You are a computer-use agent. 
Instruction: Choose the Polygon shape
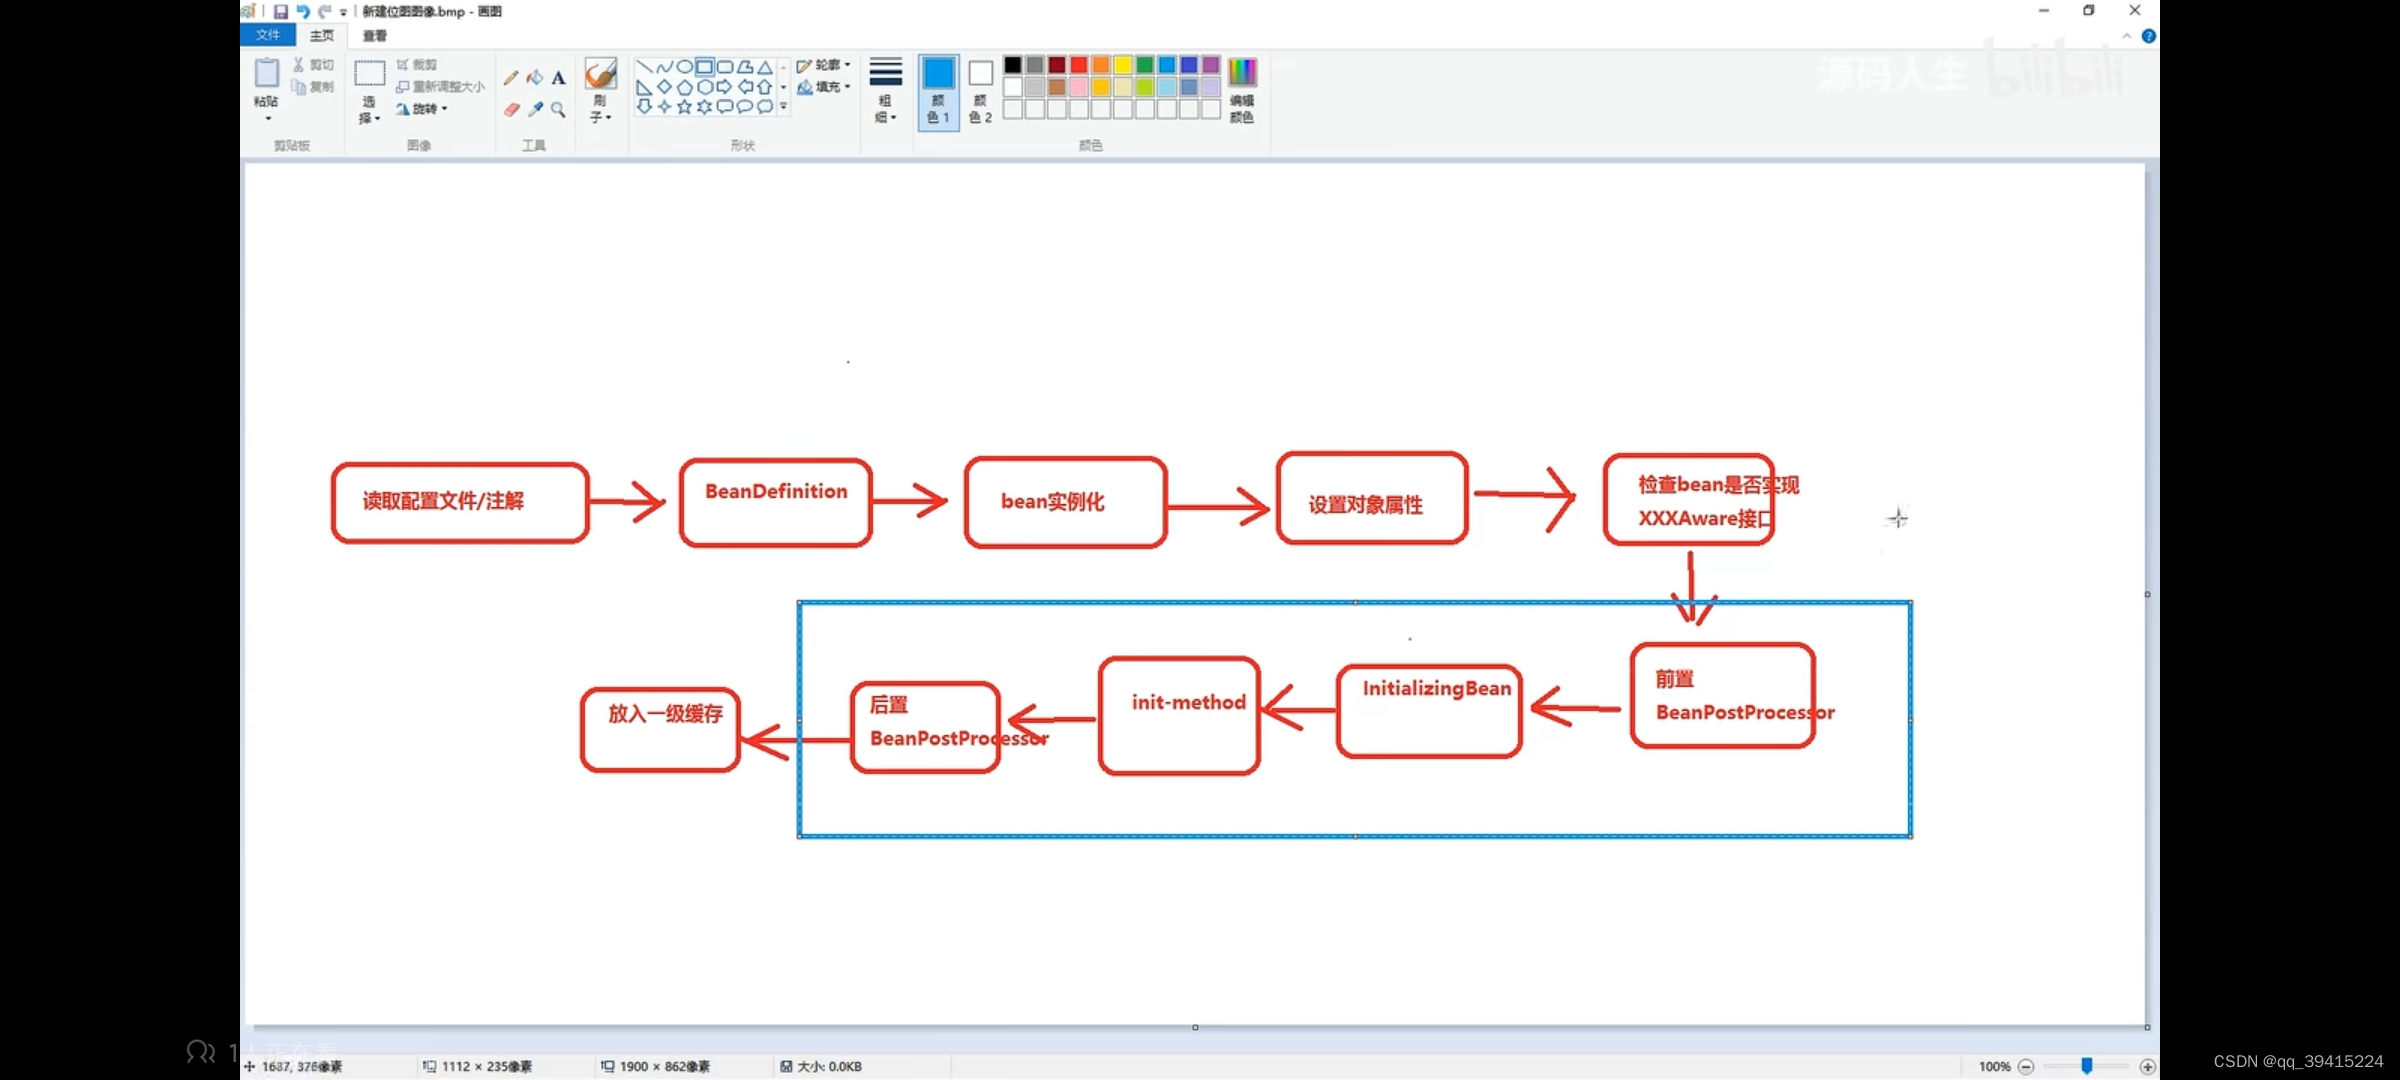[744, 67]
